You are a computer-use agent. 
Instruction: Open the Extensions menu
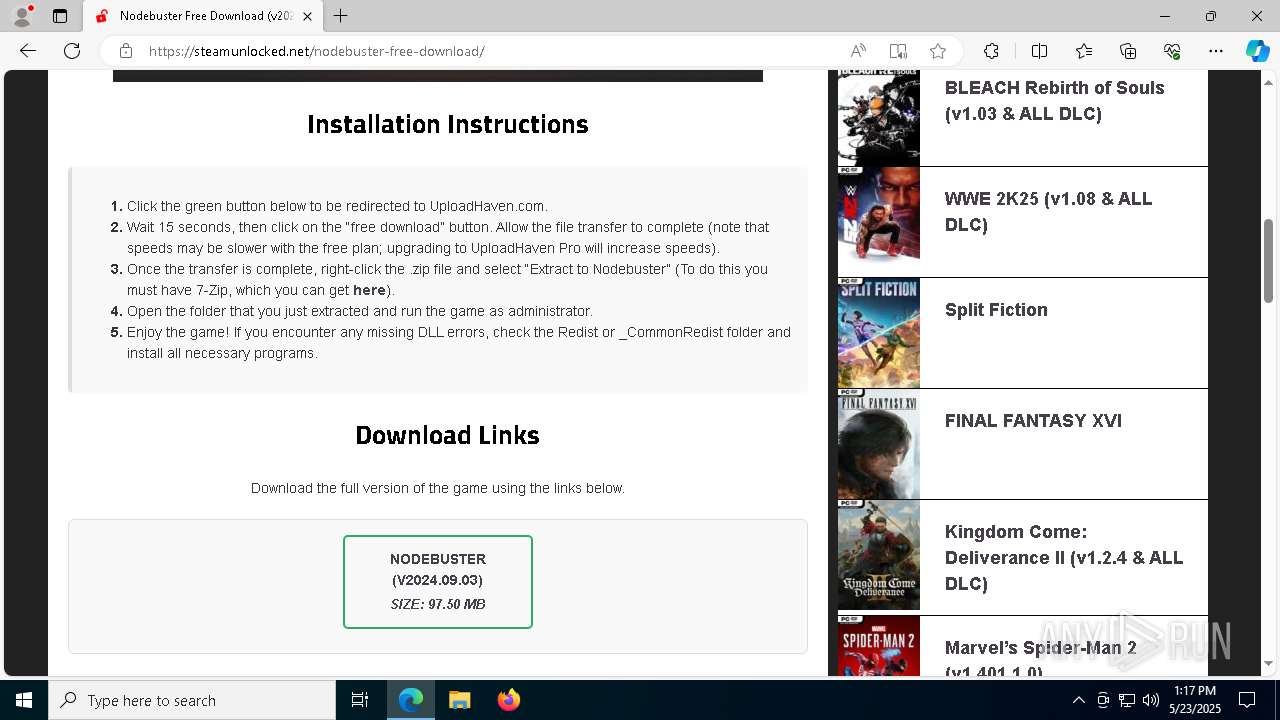click(991, 51)
